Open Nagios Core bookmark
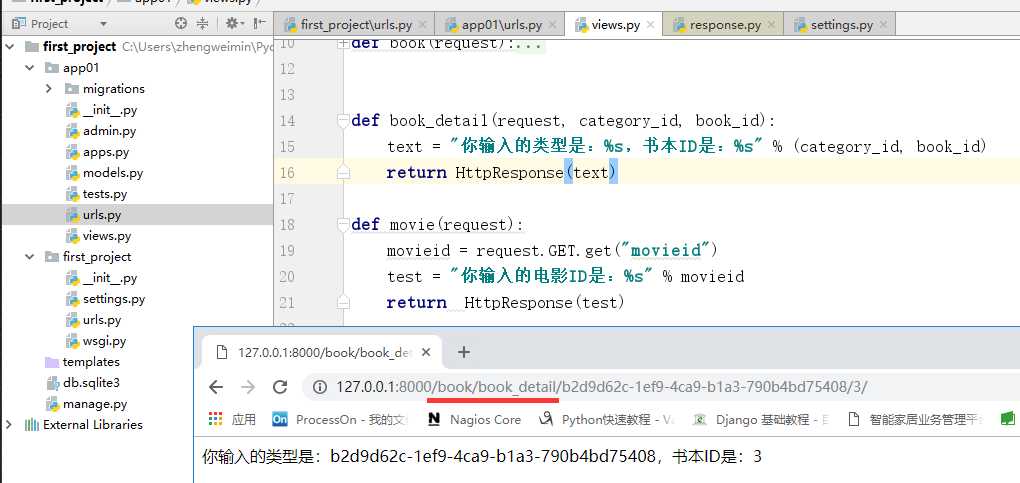The width and height of the screenshot is (1020, 483). click(474, 420)
